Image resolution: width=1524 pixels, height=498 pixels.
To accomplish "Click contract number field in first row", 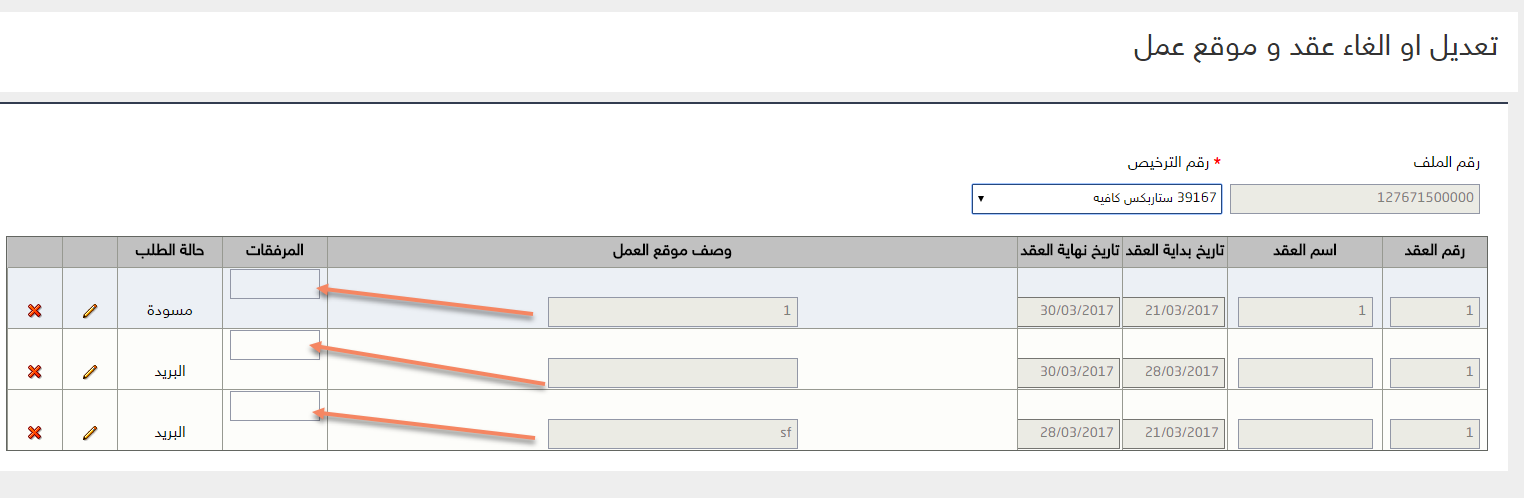I will [x=1434, y=311].
